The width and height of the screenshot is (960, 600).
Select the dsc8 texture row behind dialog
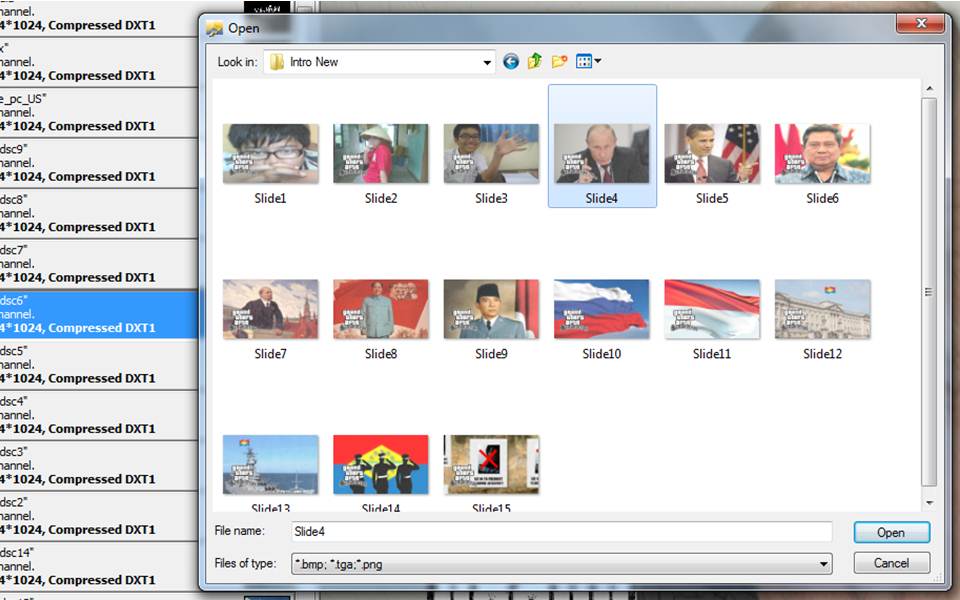click(98, 213)
